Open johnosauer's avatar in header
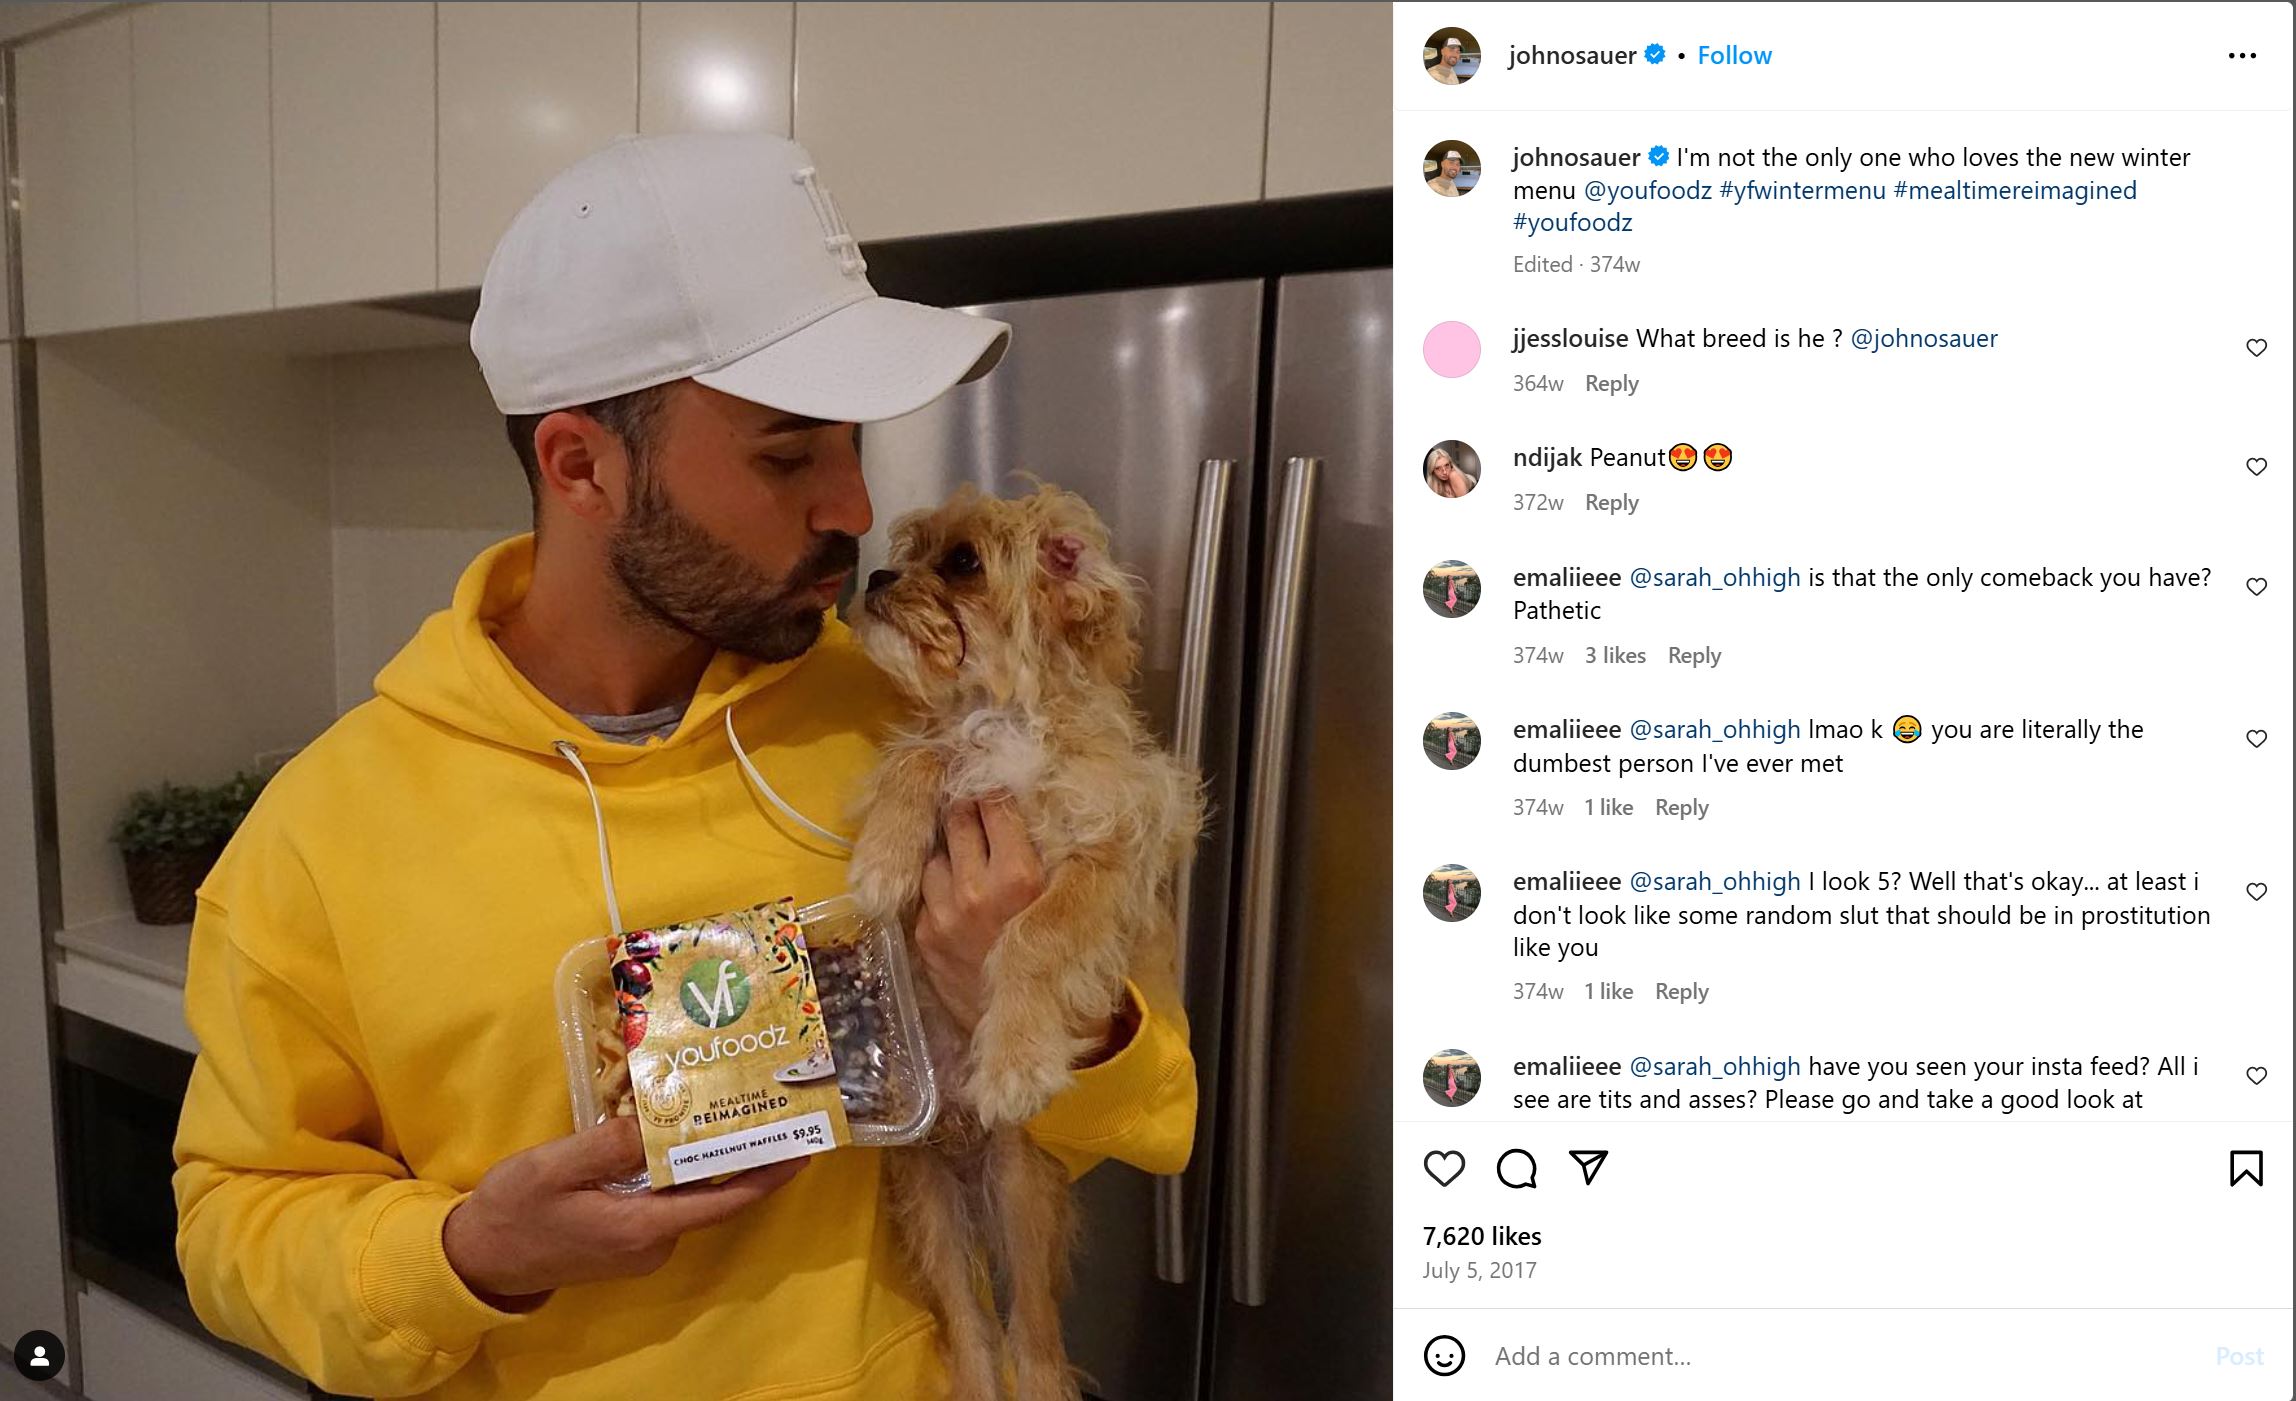Viewport: 2296px width, 1401px height. (1451, 55)
